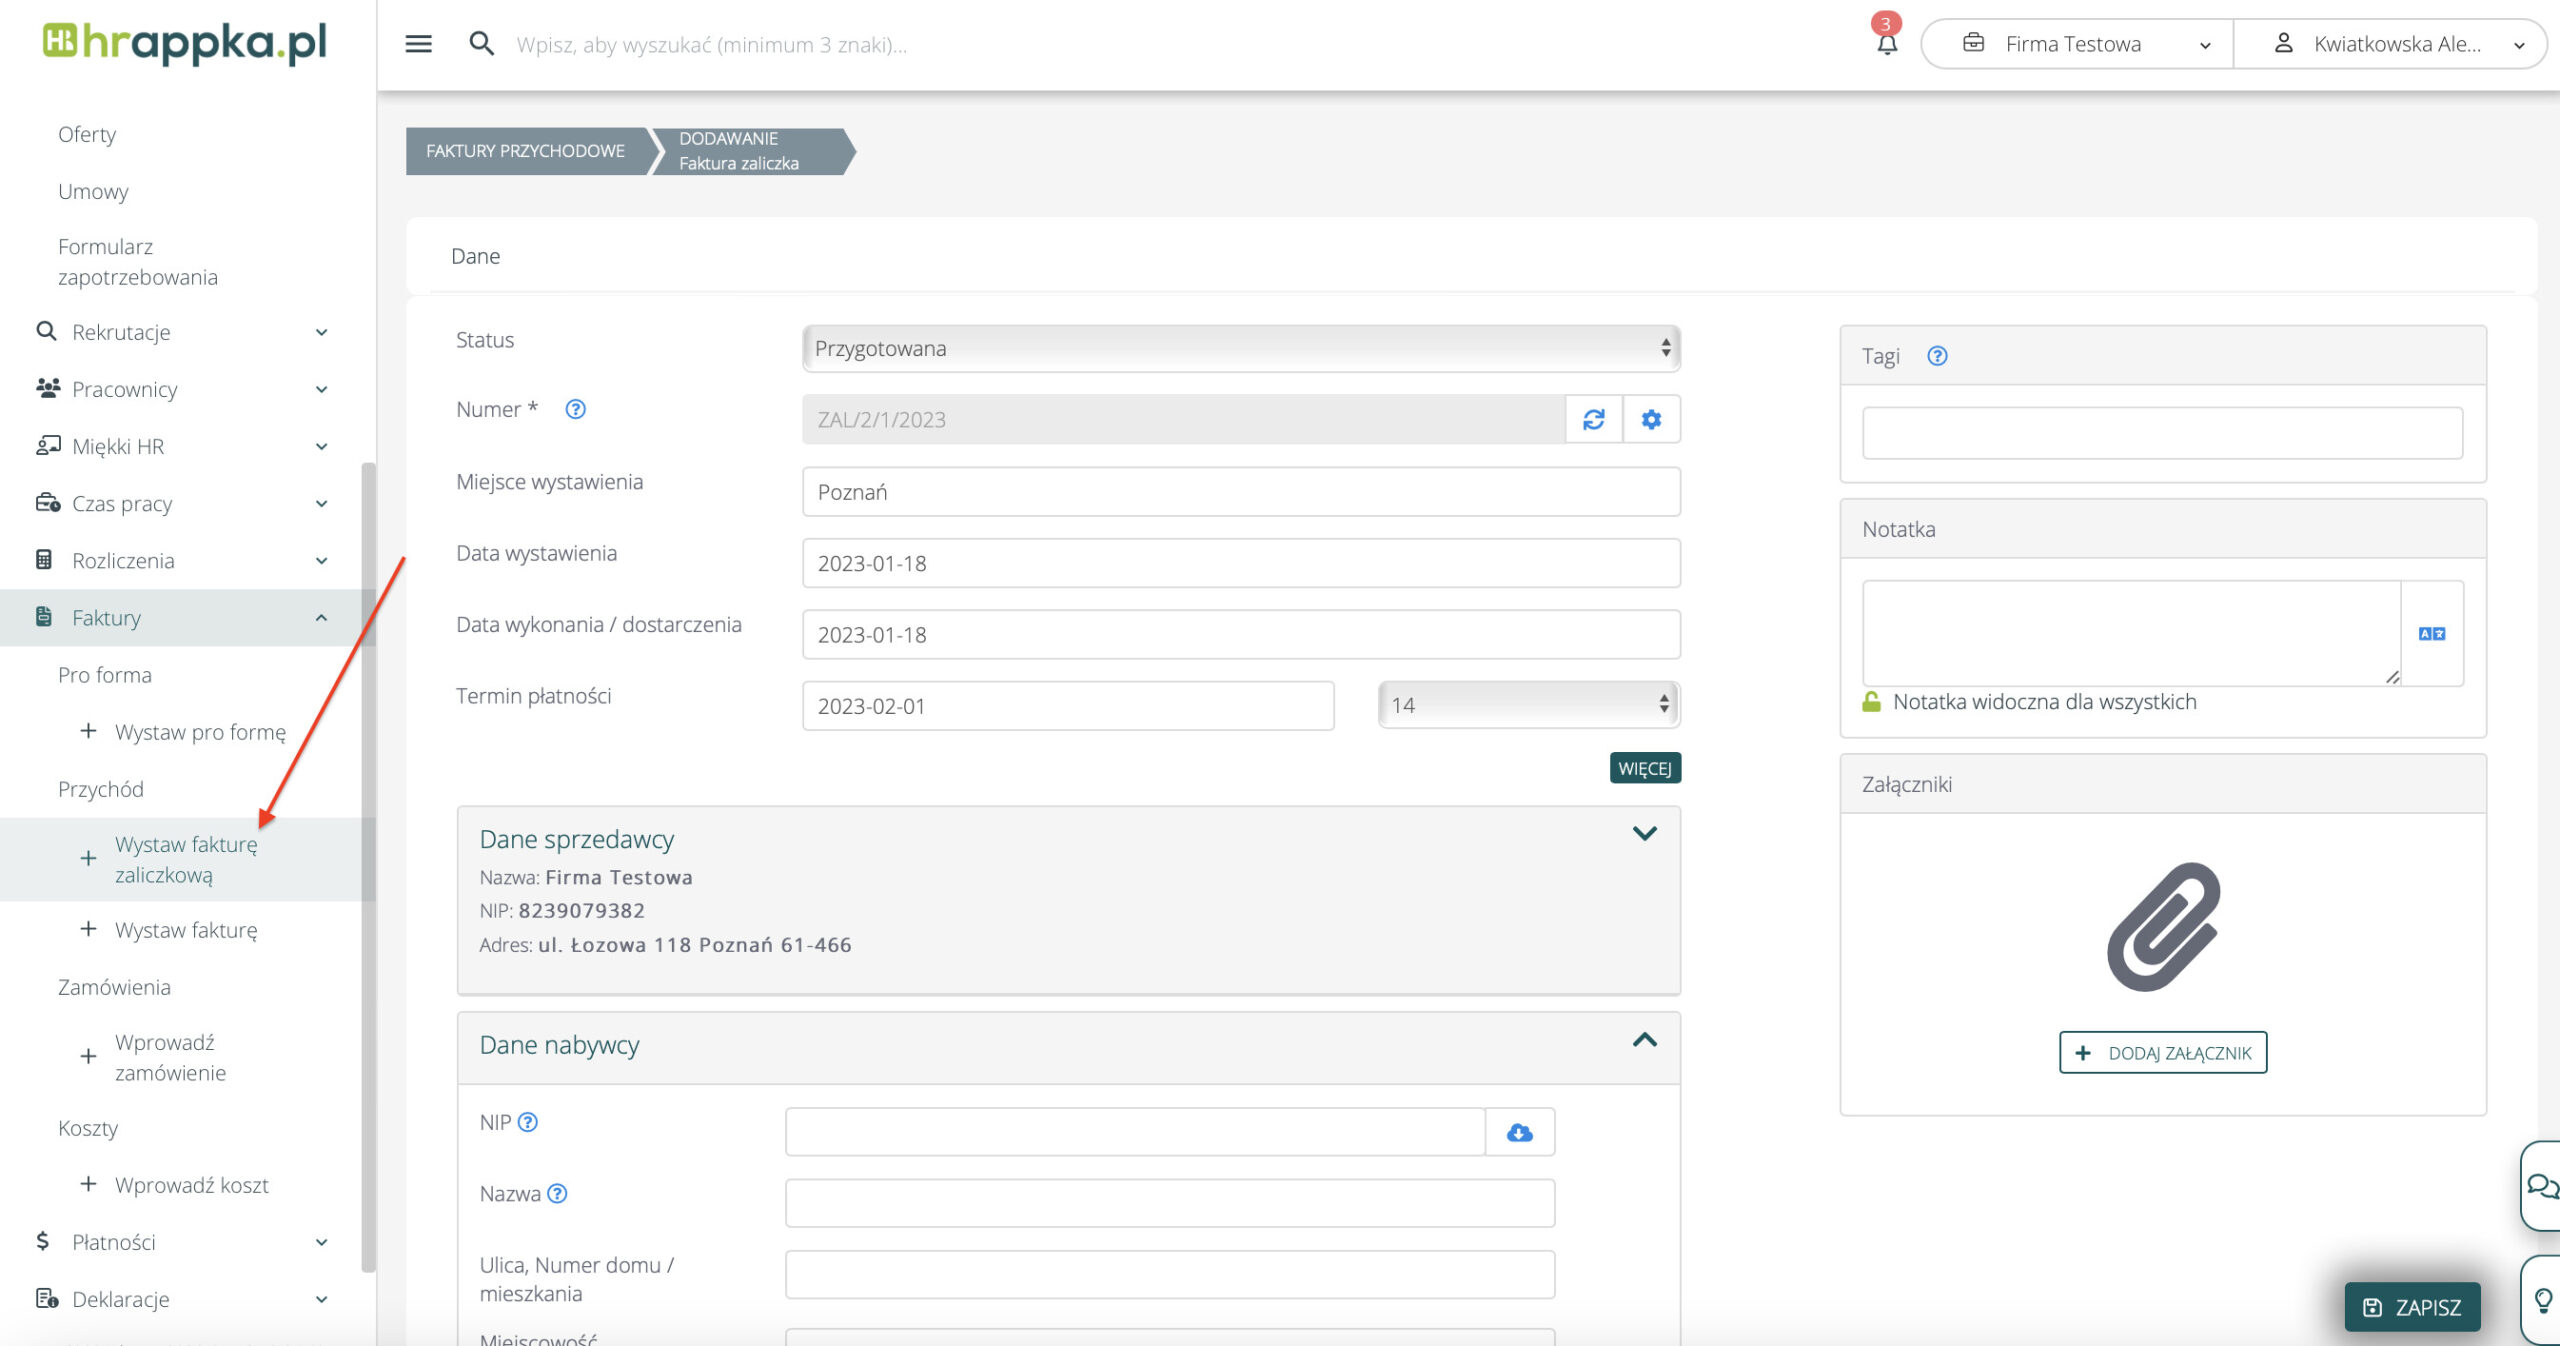Click the refresh invoice number icon
The height and width of the screenshot is (1346, 2560).
(1593, 419)
